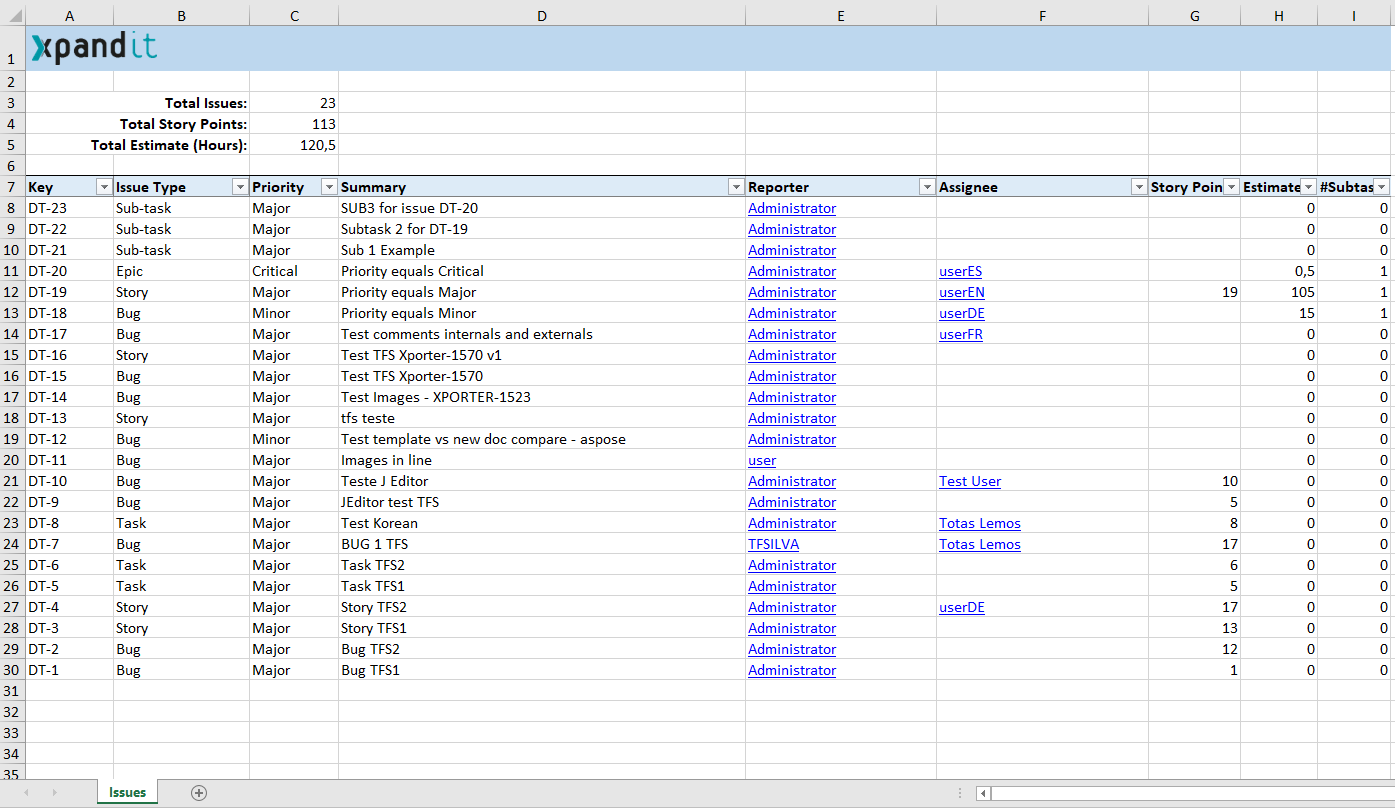Open the Key column filter dropdown
The height and width of the screenshot is (808, 1395).
103,187
